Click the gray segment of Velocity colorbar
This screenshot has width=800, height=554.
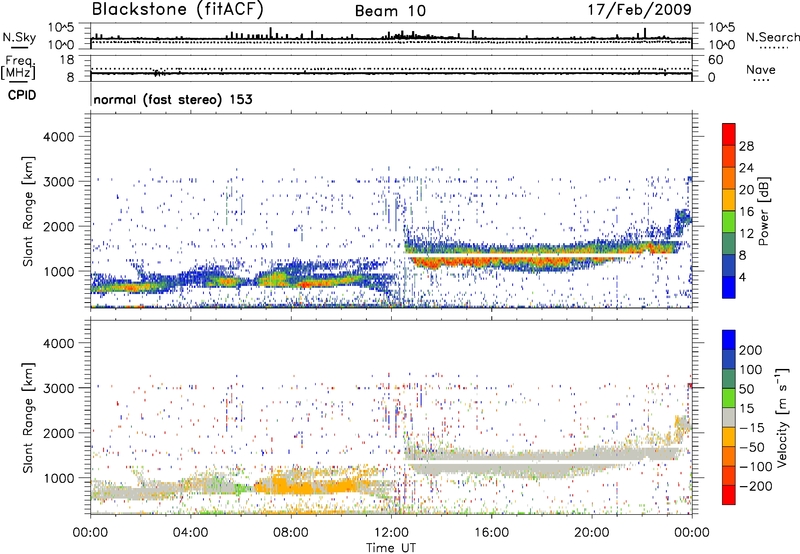pyautogui.click(x=729, y=417)
